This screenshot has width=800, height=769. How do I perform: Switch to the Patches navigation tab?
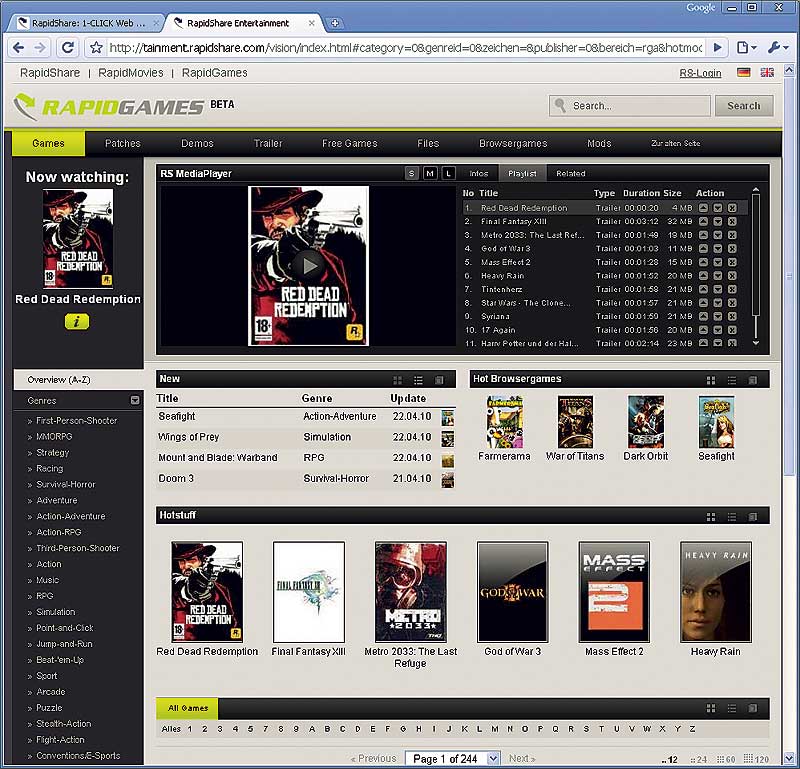(x=122, y=143)
